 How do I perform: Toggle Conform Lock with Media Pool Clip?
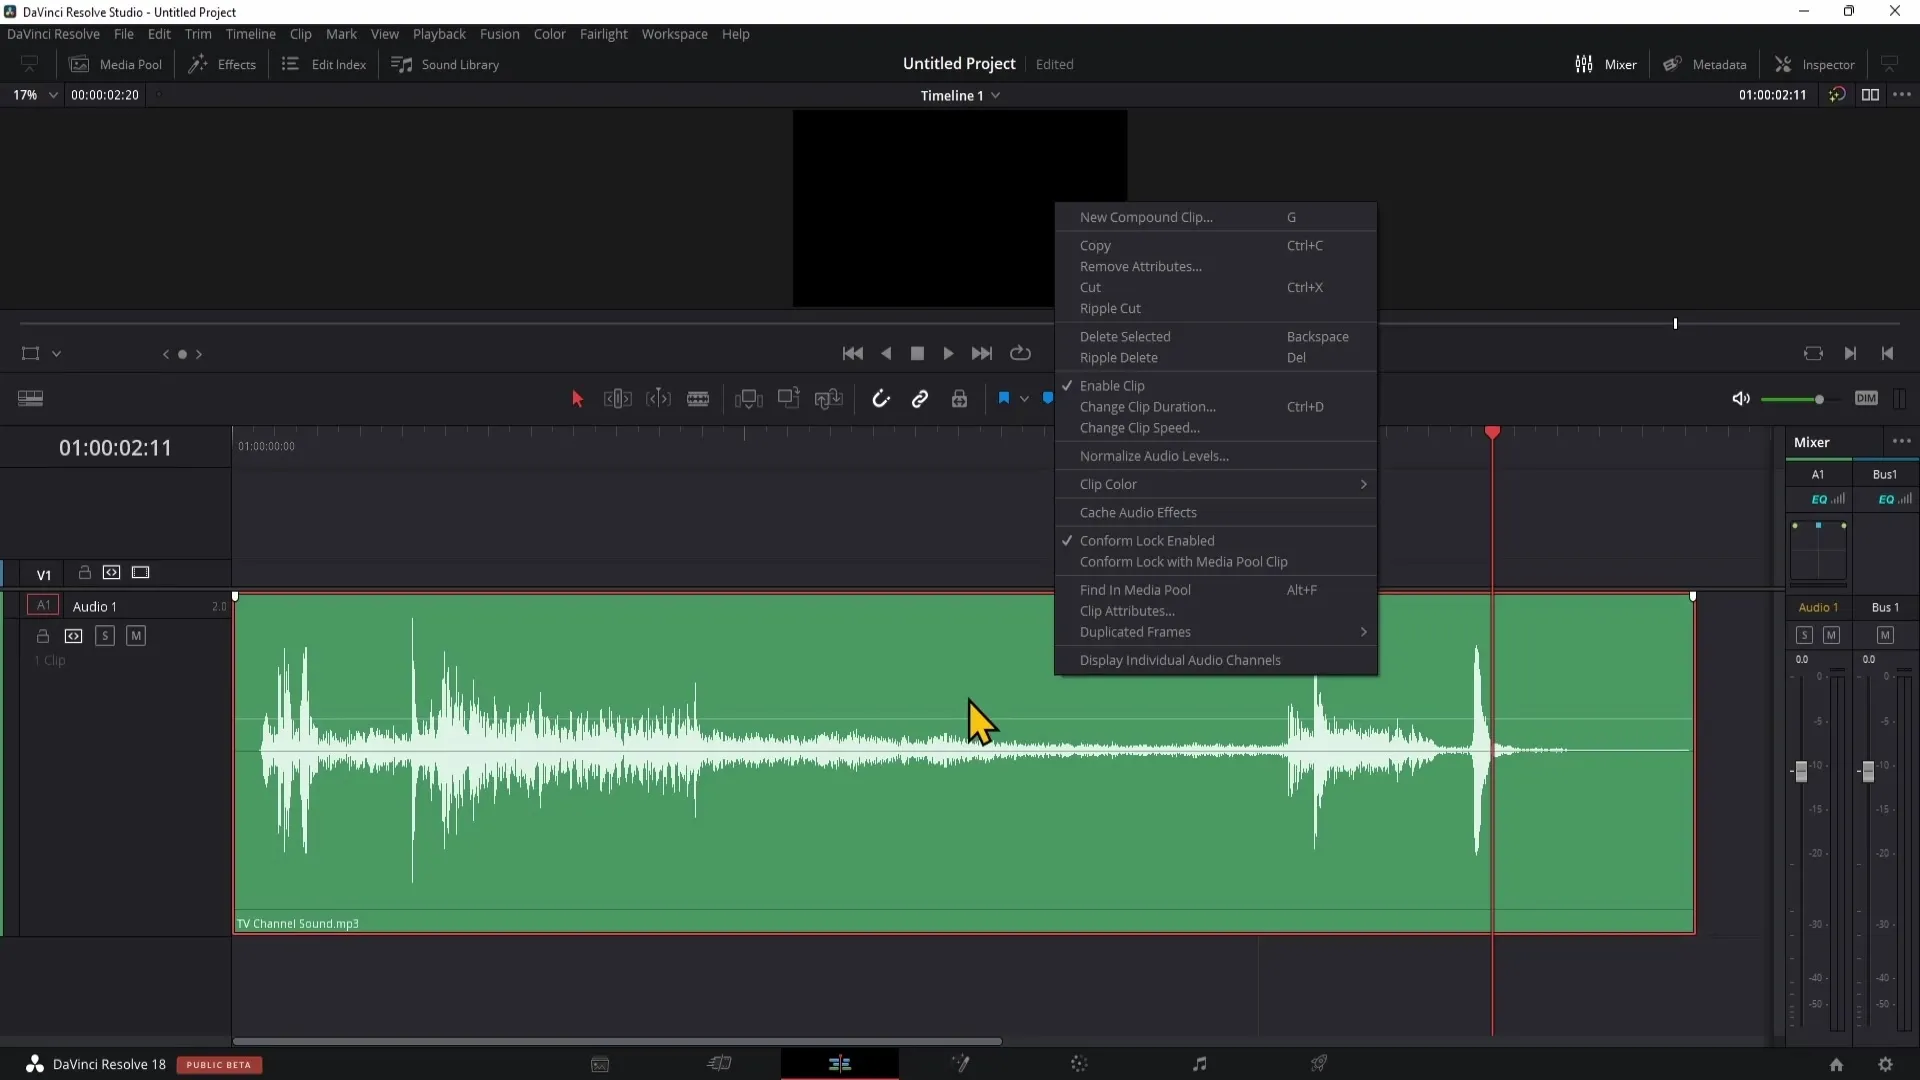1183,560
